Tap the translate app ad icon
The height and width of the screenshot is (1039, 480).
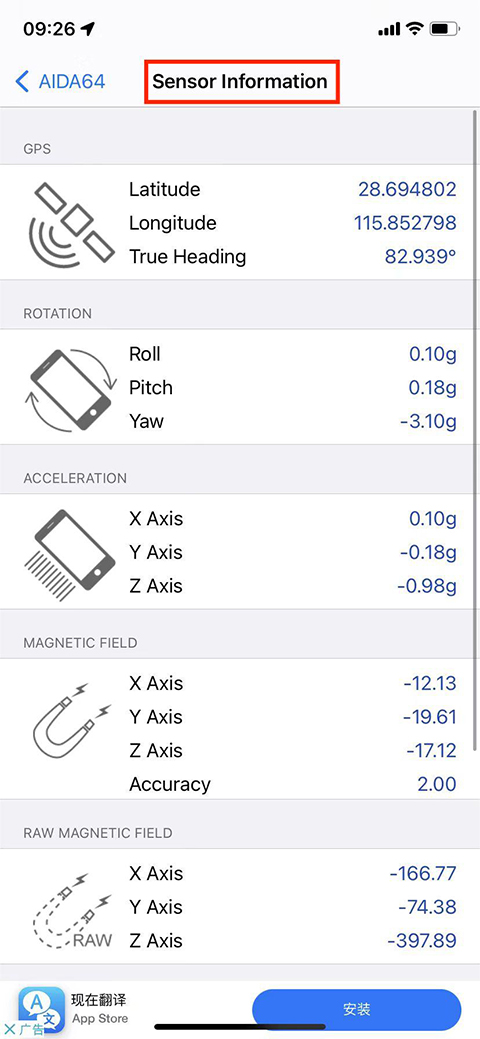(40, 1007)
